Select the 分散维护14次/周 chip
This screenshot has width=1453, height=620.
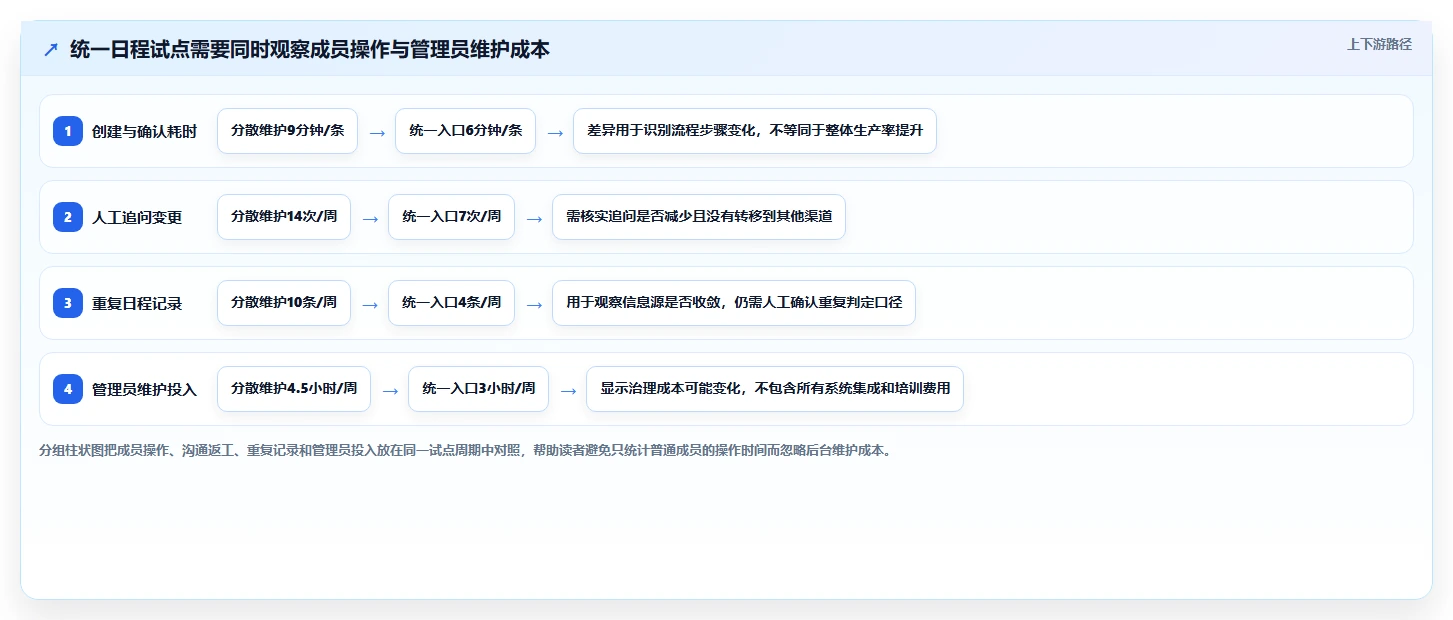[x=284, y=217]
